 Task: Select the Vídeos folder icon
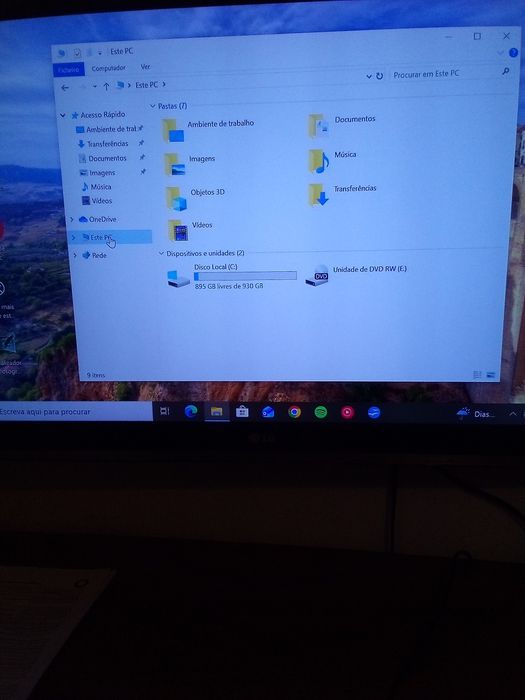(x=178, y=230)
